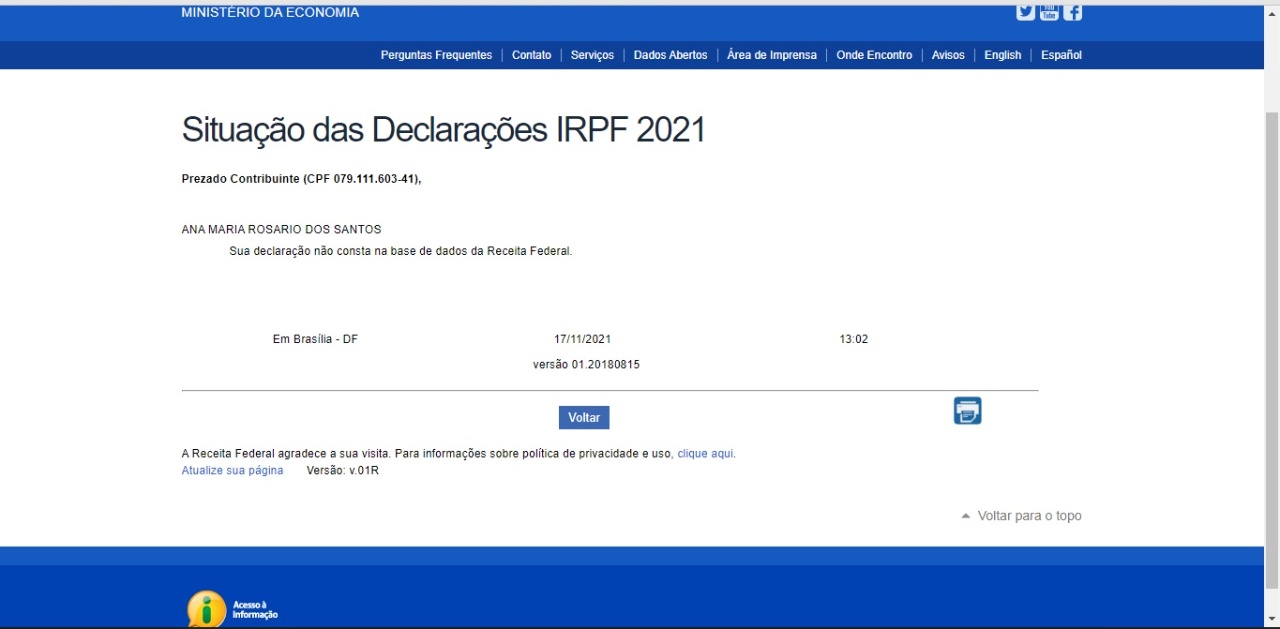
Task: Open the YouTube social icon
Action: (x=1049, y=12)
